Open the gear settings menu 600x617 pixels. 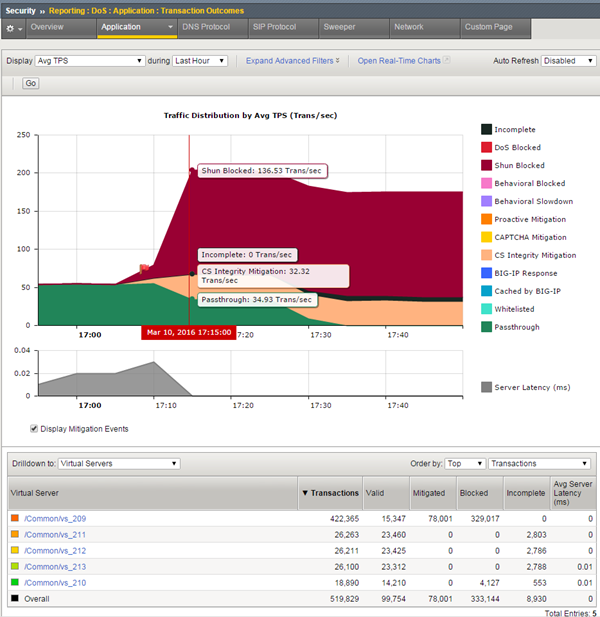[11, 28]
